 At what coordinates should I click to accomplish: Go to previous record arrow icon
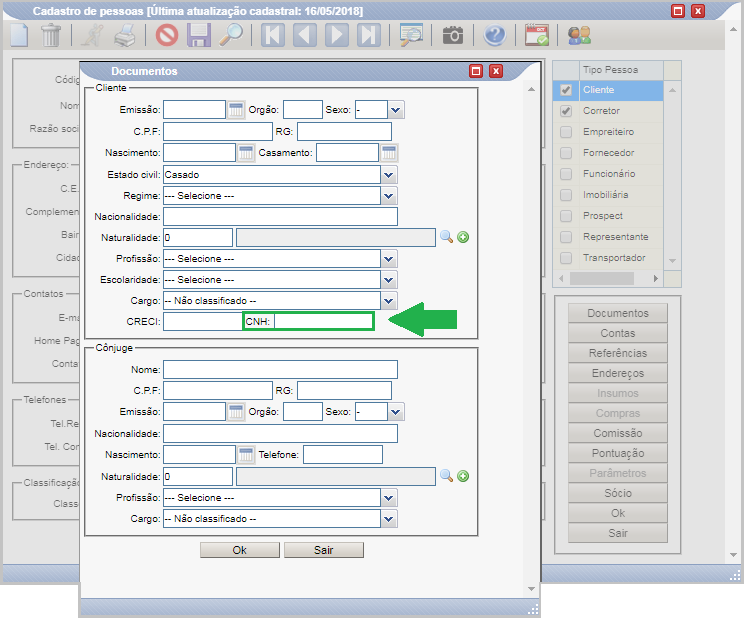tap(305, 35)
